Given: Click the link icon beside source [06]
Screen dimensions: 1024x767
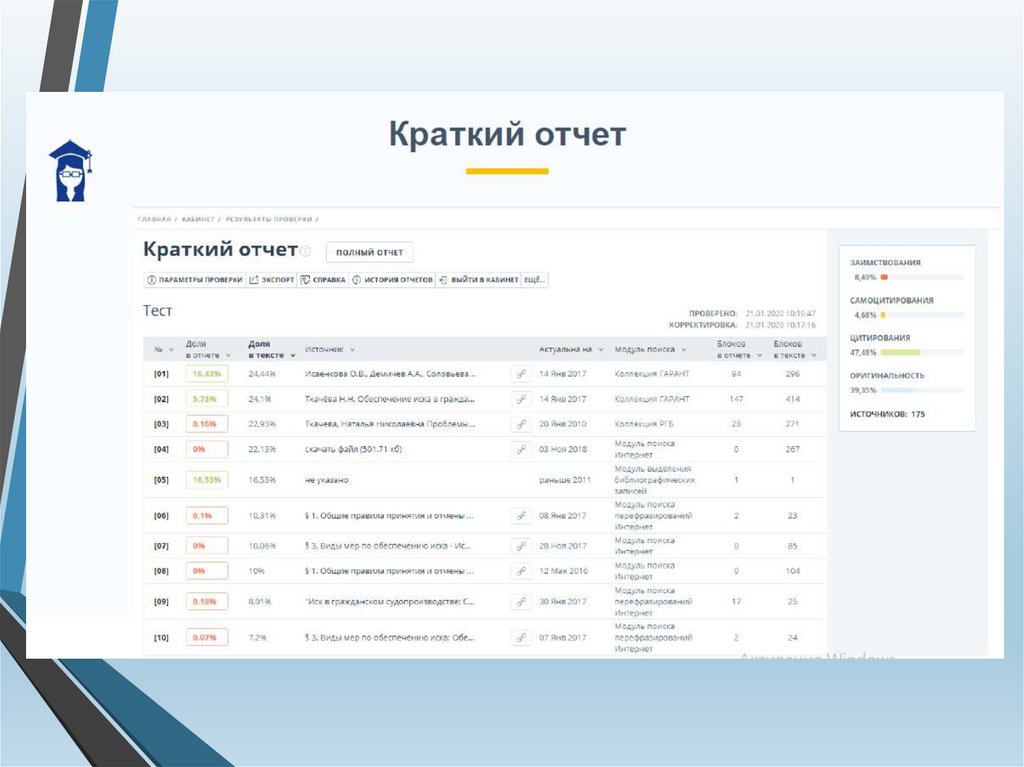Looking at the screenshot, I should coord(521,516).
